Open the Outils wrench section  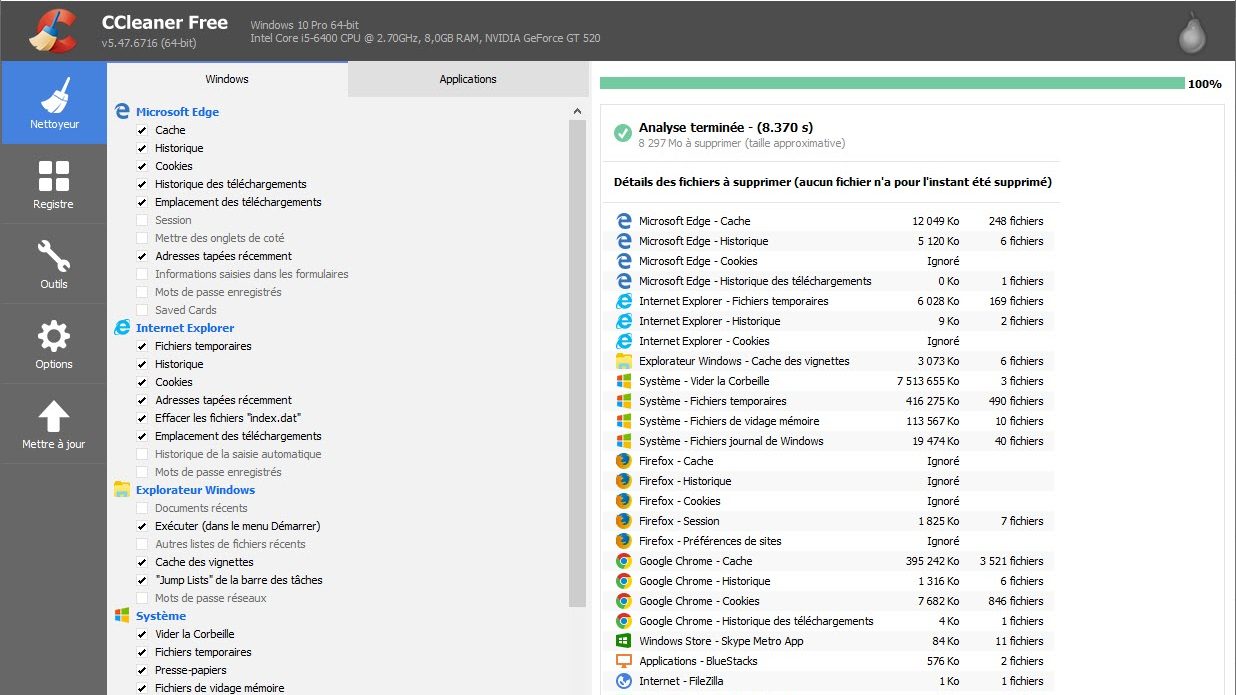(x=54, y=264)
